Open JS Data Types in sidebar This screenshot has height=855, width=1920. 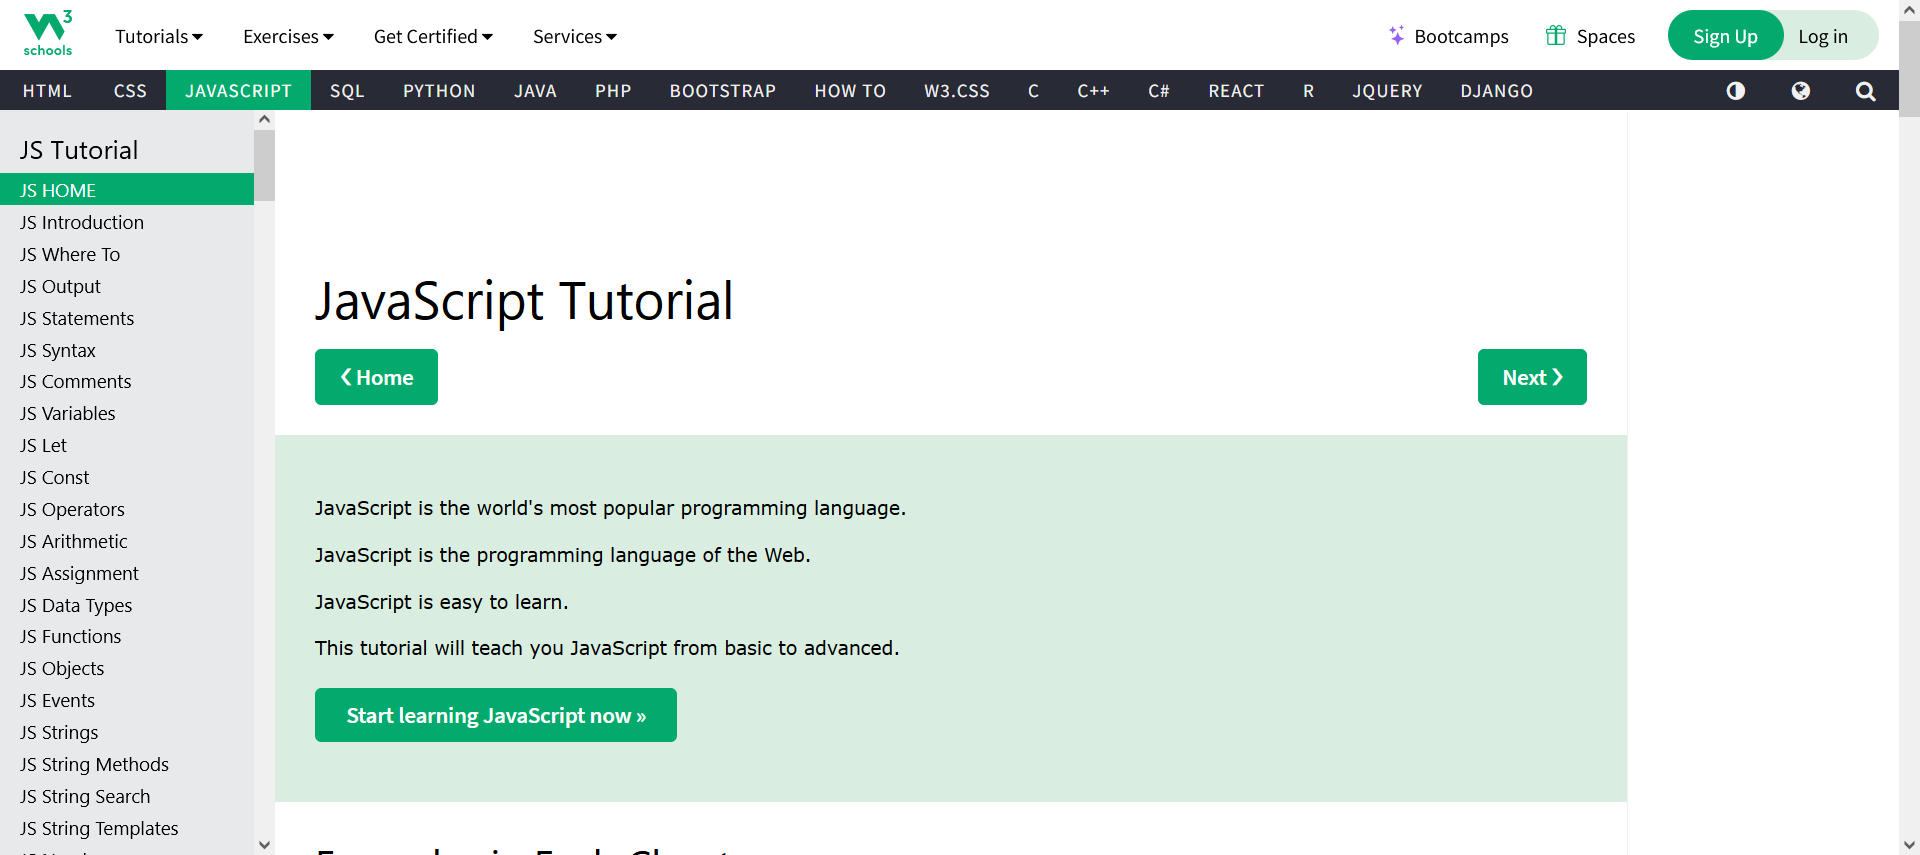pyautogui.click(x=127, y=605)
